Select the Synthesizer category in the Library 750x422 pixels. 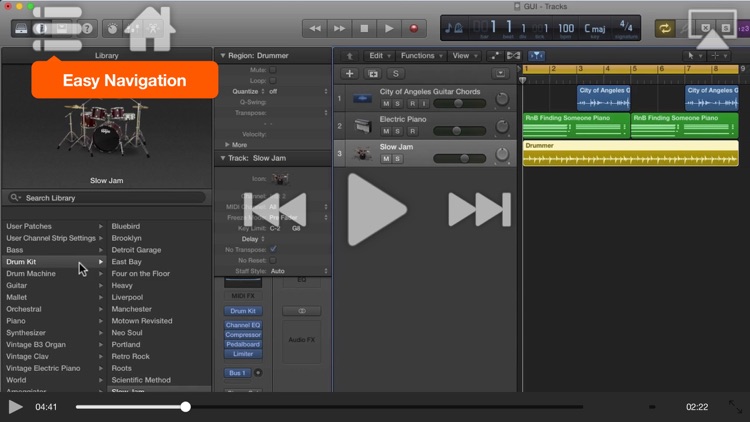(x=55, y=333)
